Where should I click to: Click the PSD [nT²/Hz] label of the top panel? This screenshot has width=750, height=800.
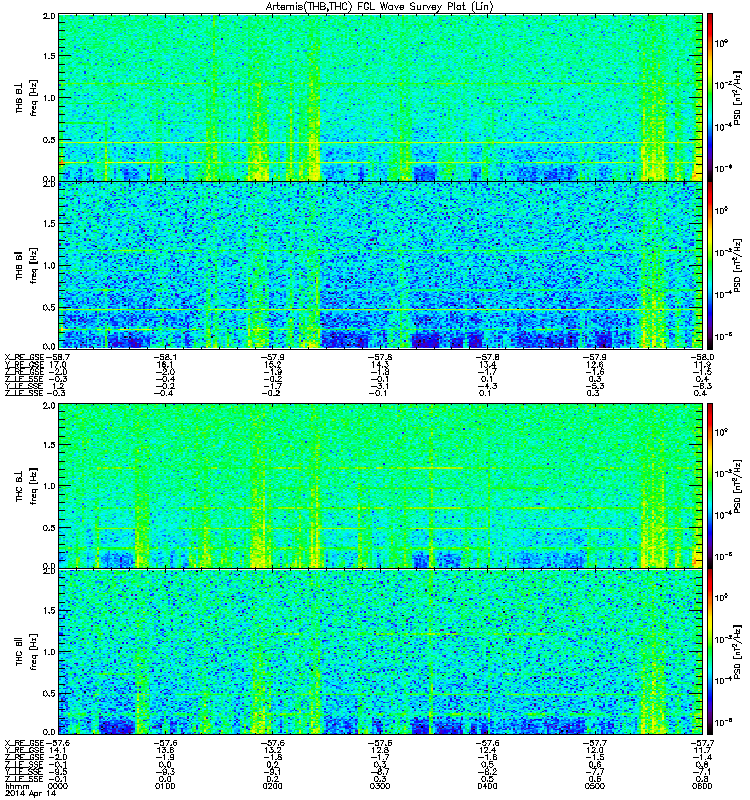(737, 97)
